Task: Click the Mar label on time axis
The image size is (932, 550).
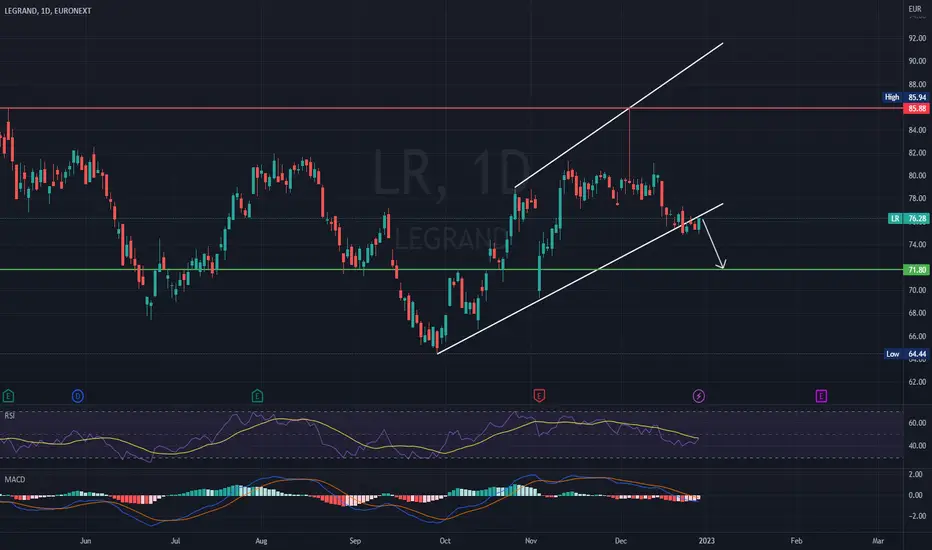Action: (878, 541)
